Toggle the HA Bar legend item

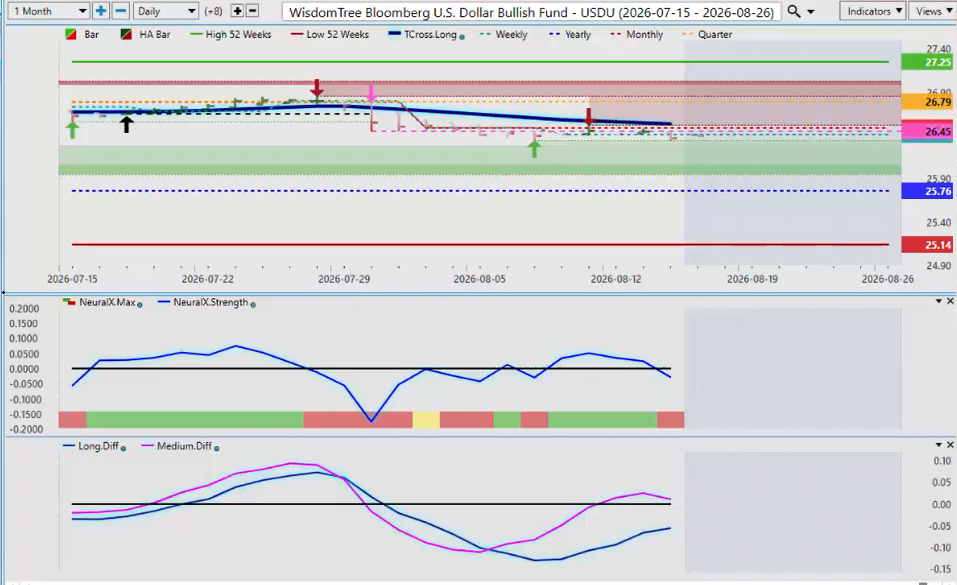(145, 35)
